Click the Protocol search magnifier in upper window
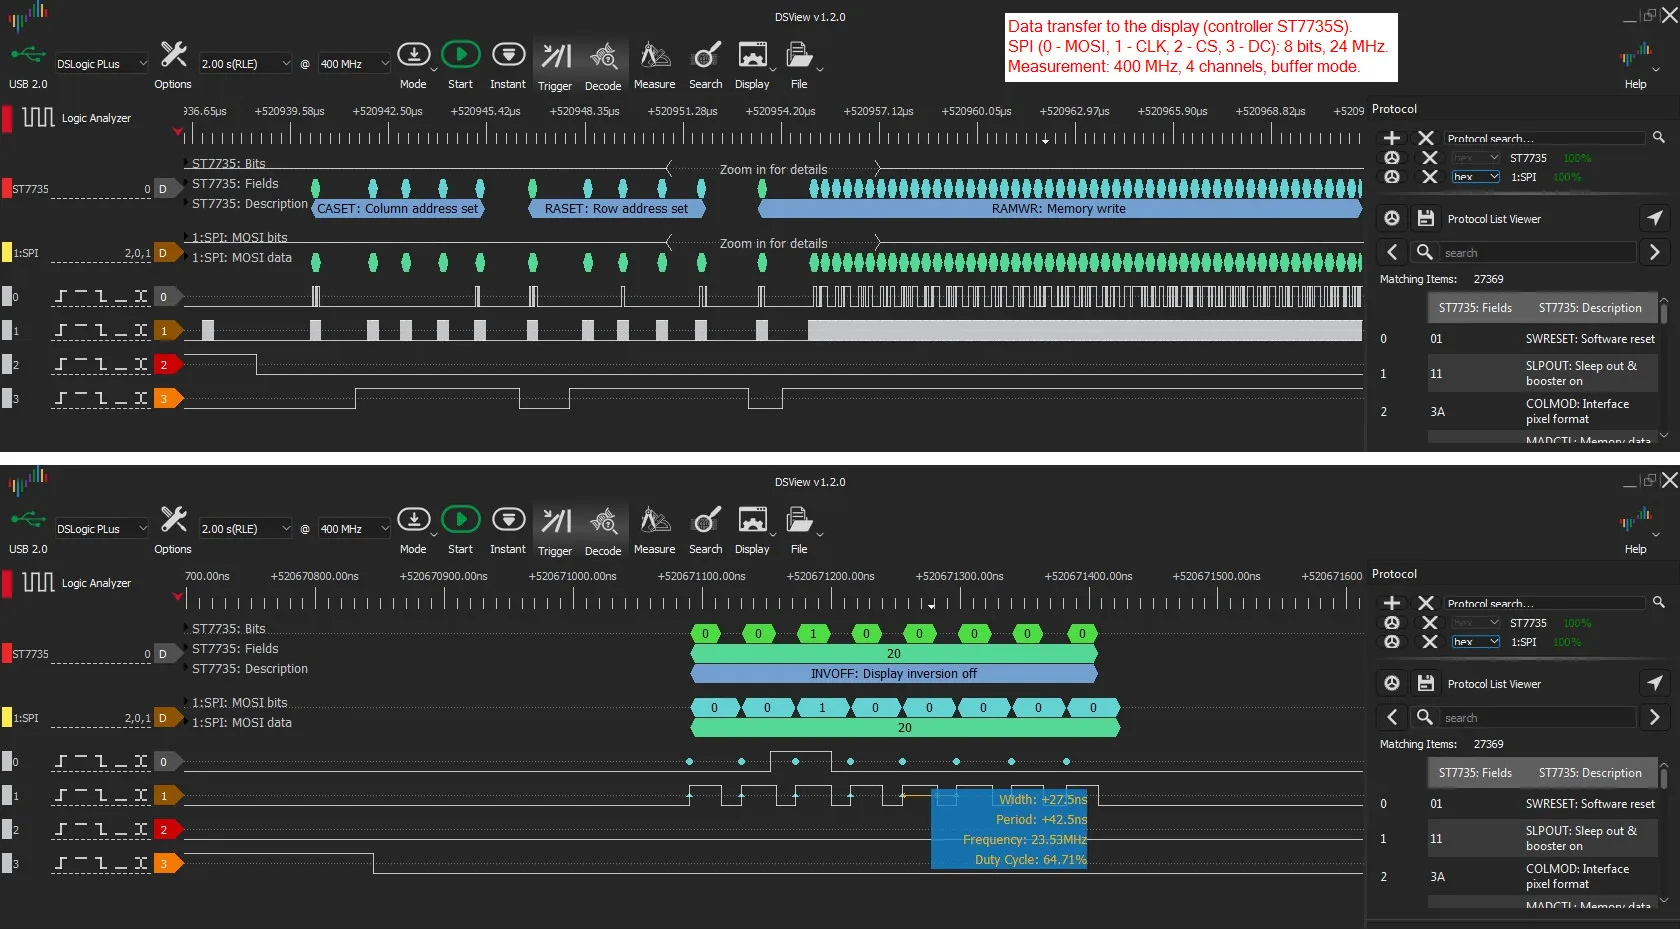 pyautogui.click(x=1659, y=137)
